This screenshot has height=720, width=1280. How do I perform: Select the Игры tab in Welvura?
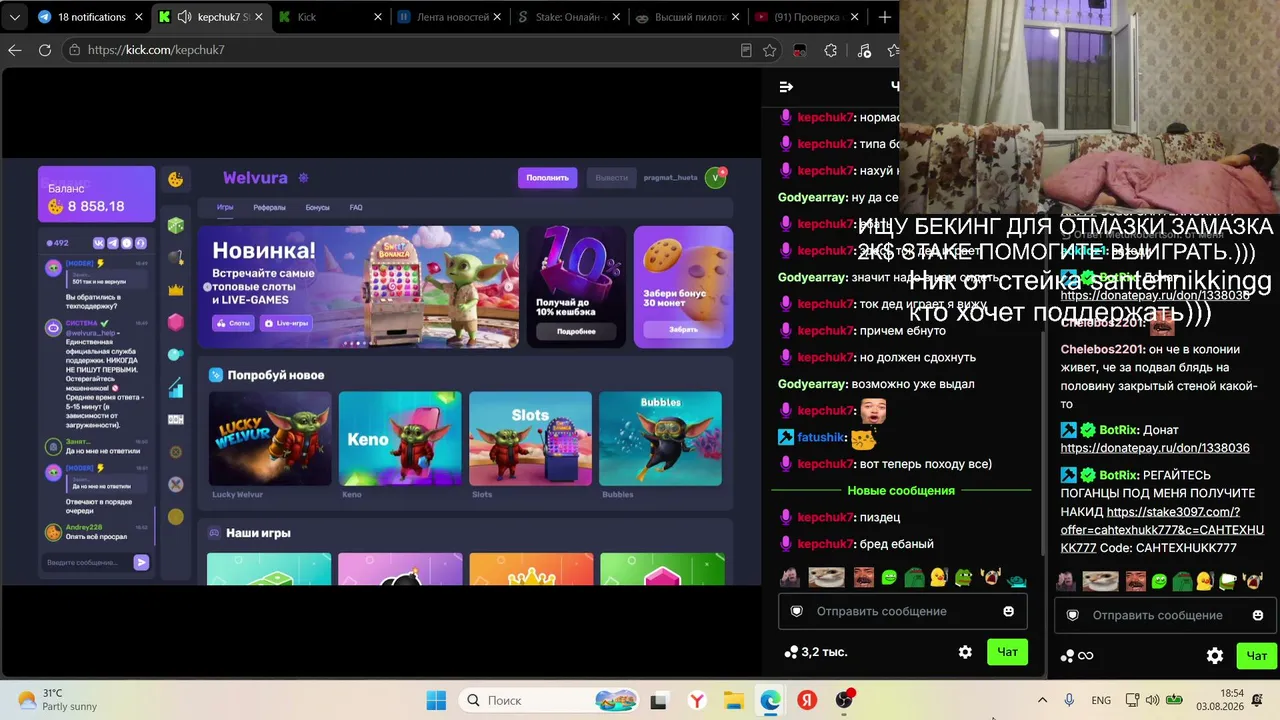point(225,207)
